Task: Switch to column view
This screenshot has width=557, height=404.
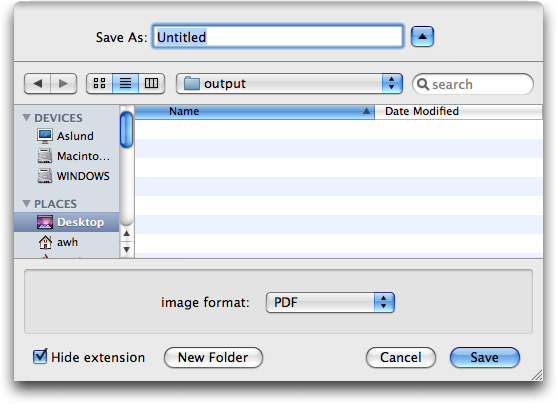Action: tap(152, 84)
